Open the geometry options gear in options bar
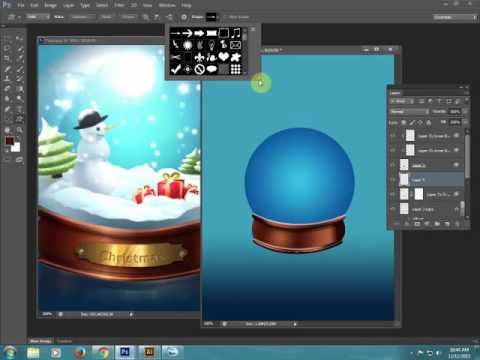This screenshot has height=360, width=480. (x=184, y=17)
